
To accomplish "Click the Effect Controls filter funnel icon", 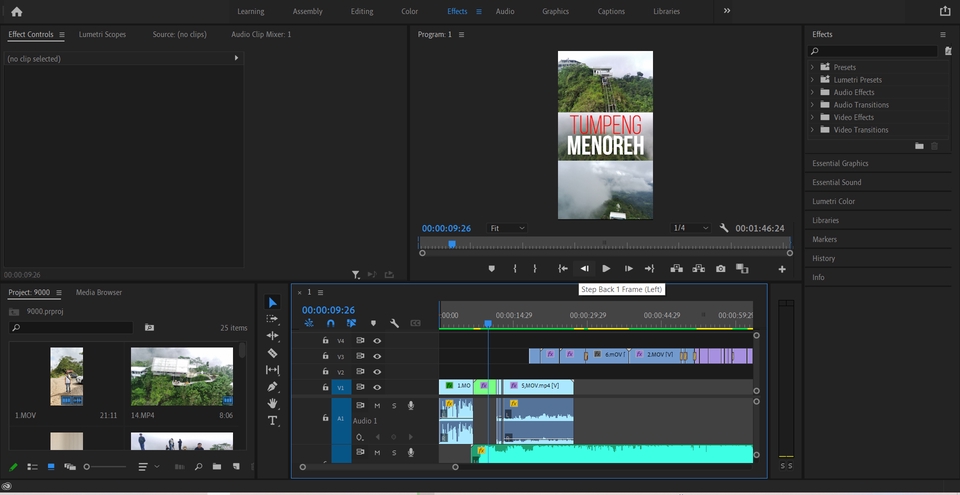I will (355, 275).
